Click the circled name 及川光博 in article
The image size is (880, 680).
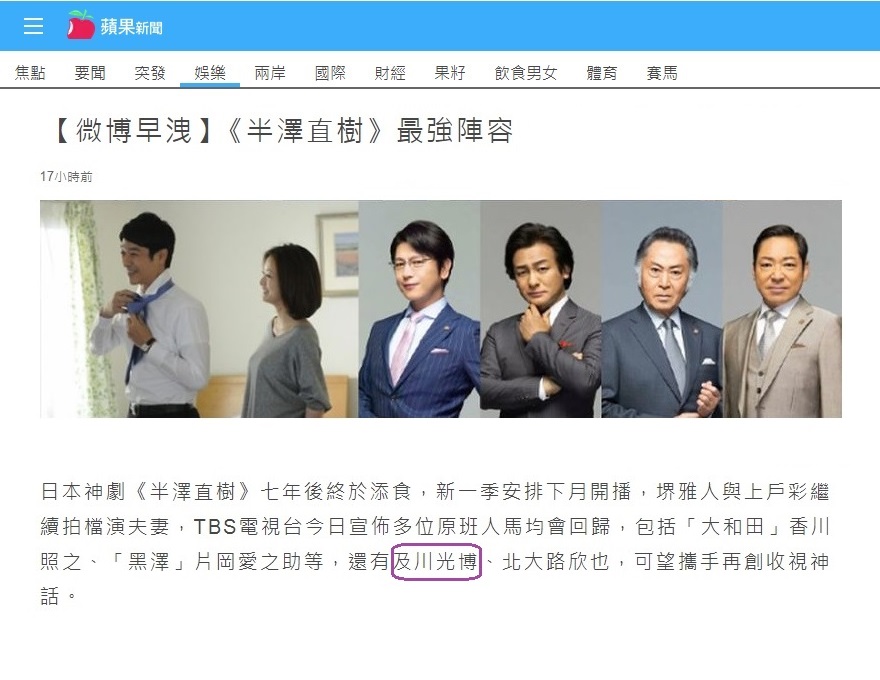tap(436, 562)
